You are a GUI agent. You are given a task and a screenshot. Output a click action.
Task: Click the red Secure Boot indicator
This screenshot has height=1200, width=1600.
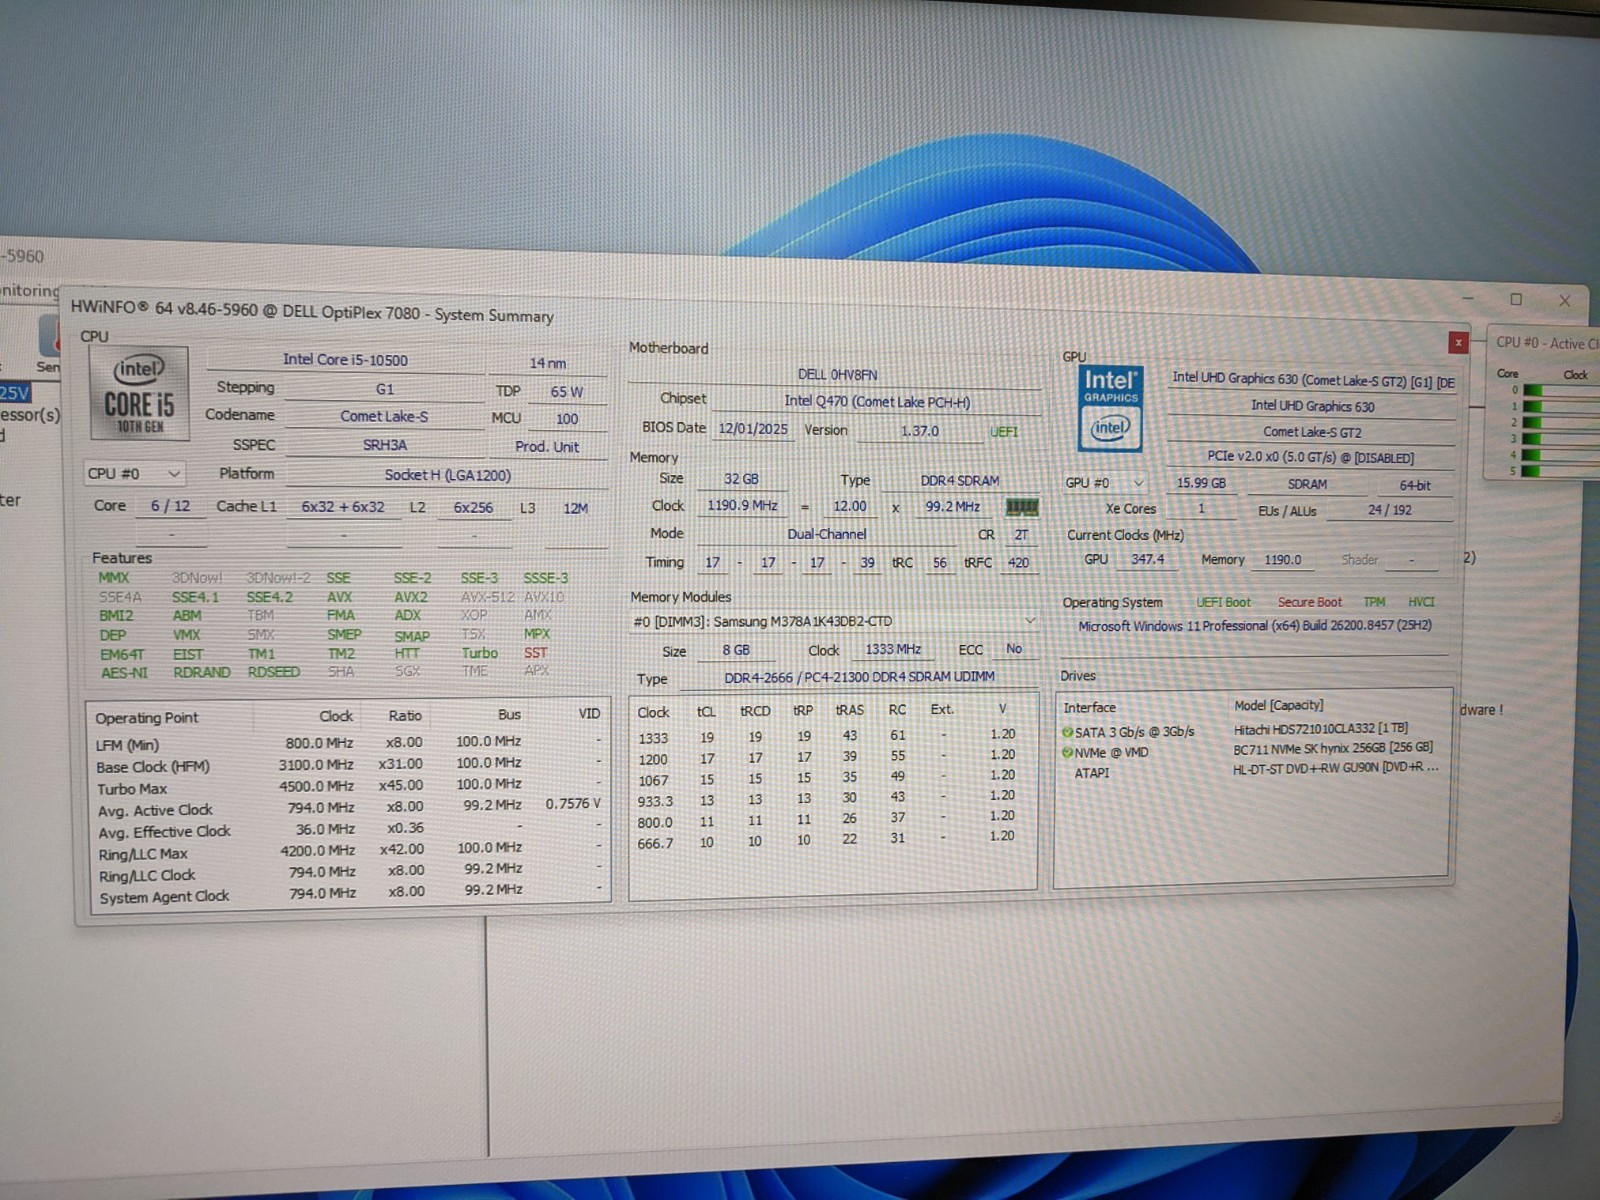[x=1309, y=602]
